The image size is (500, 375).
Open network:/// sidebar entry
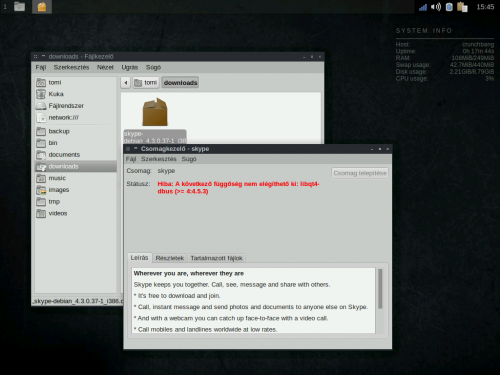click(76, 117)
